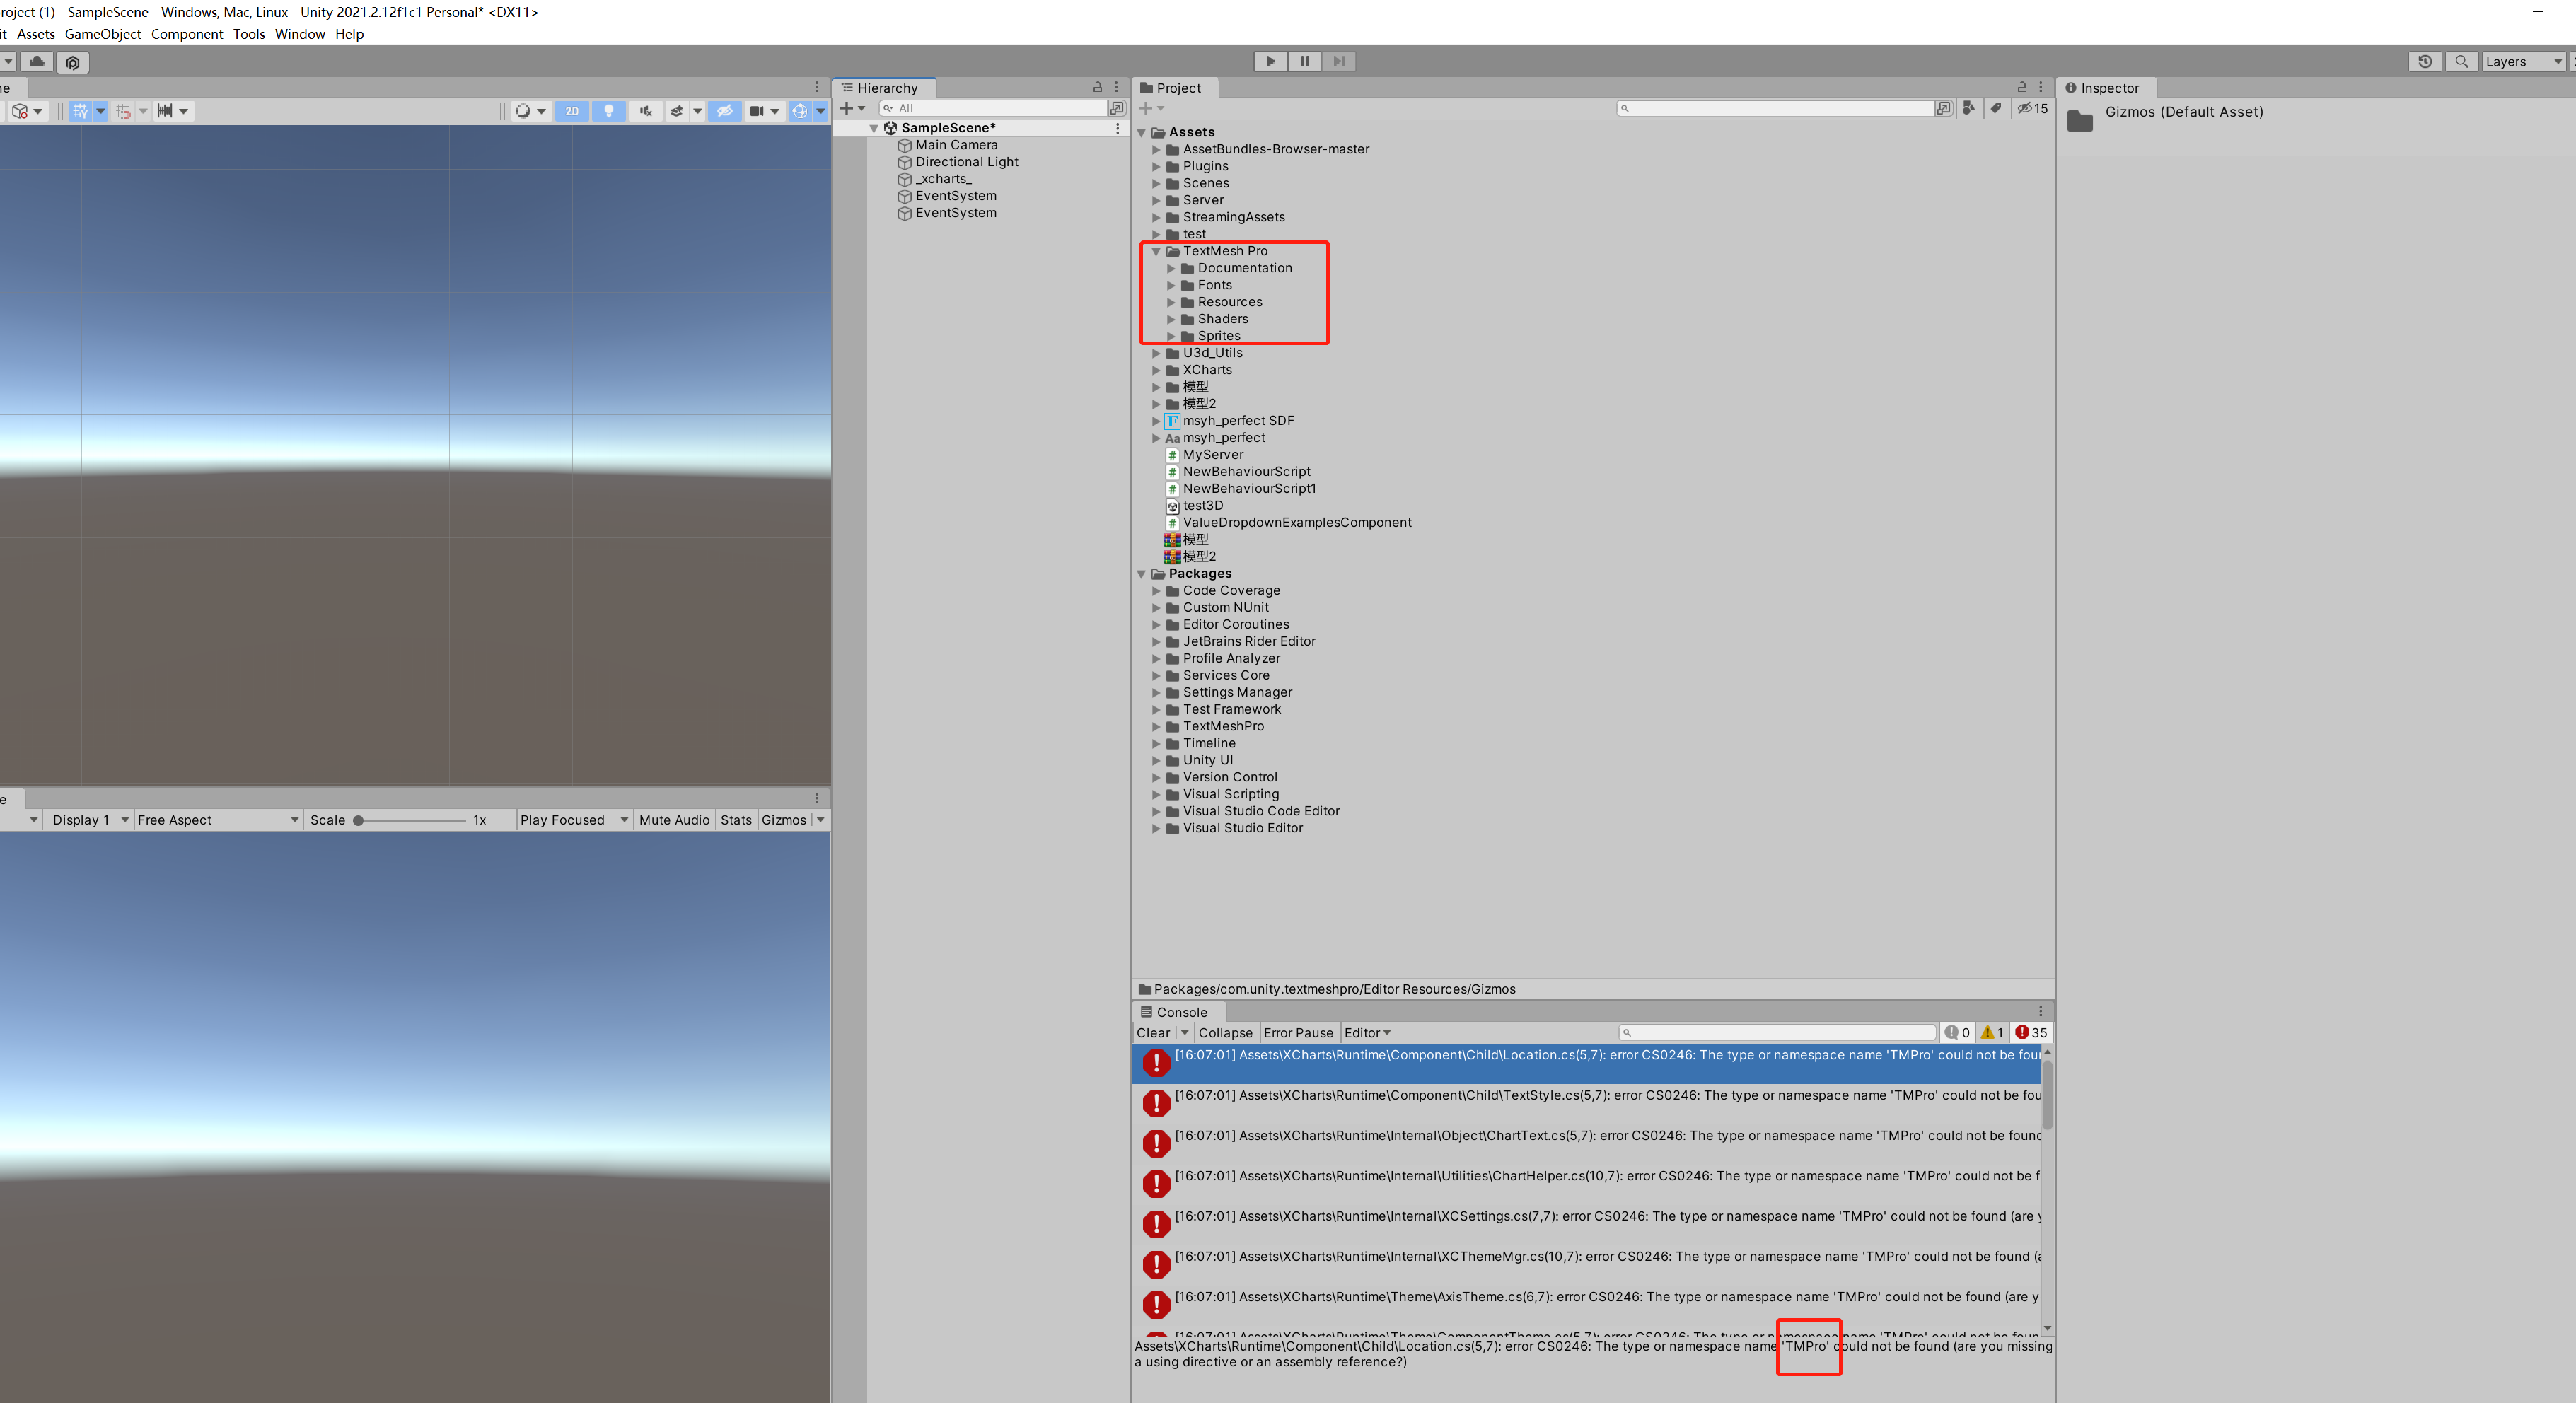Click the Clear console button
The image size is (2576, 1403).
coord(1152,1033)
